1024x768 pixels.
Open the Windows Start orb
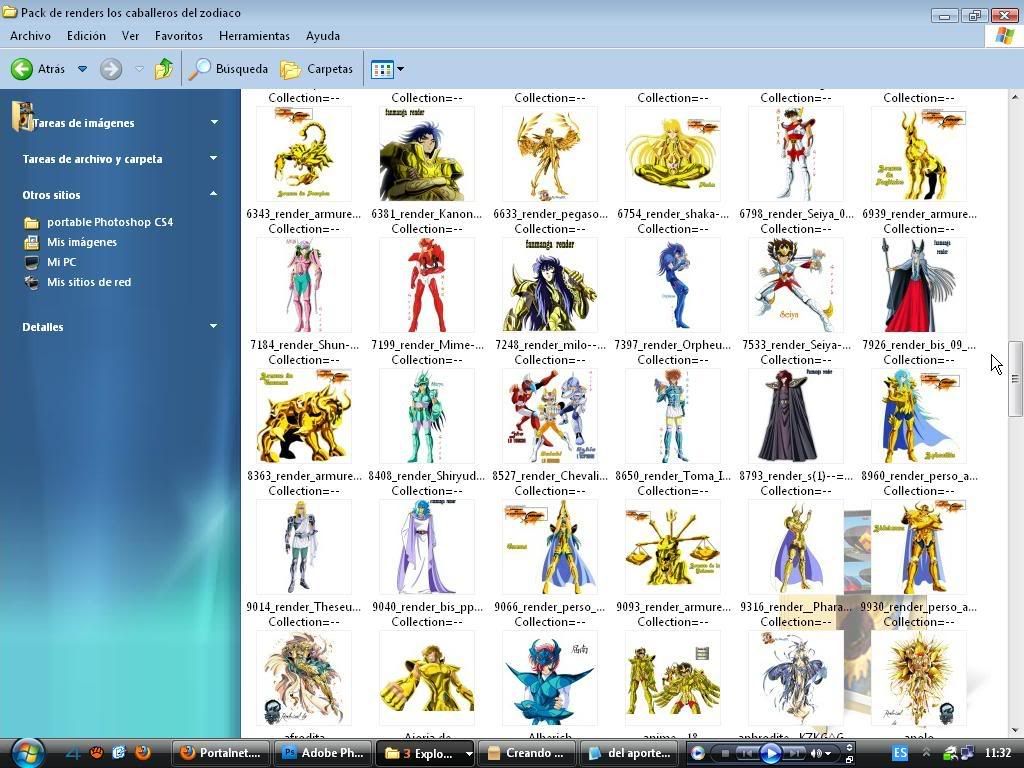[x=27, y=753]
